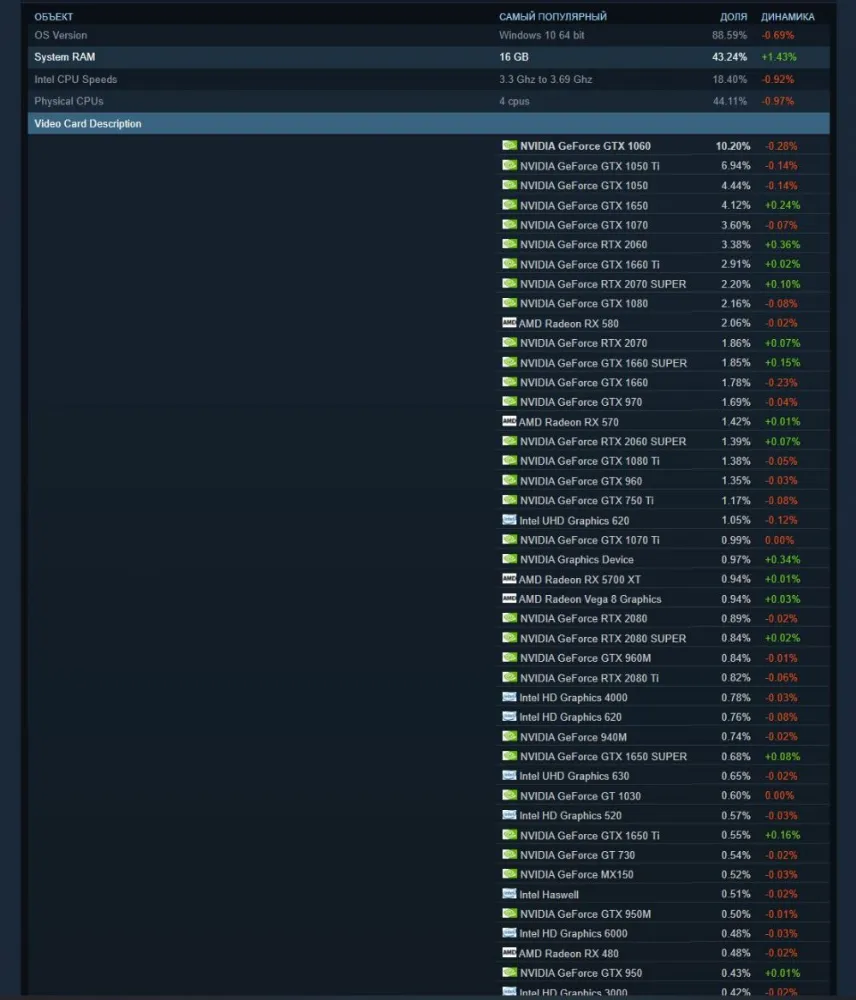The width and height of the screenshot is (856, 1000).
Task: Click the Intel logo beside UHD Graphics 620
Action: [509, 520]
